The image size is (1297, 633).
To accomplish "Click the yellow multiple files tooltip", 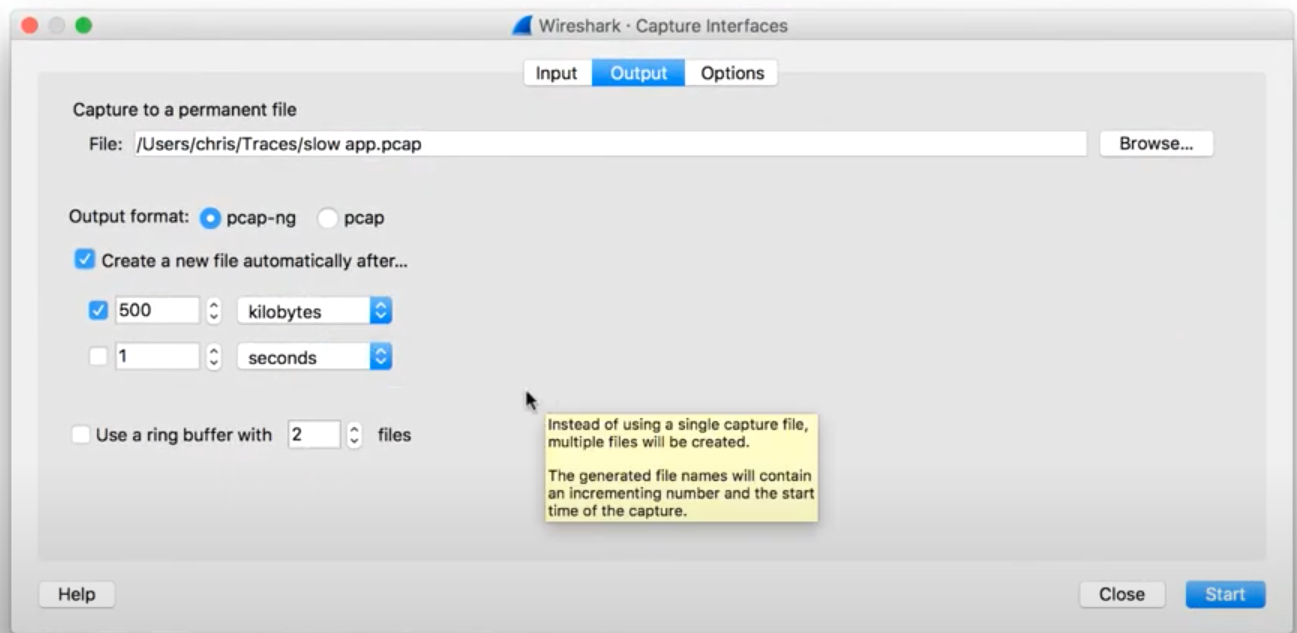I will 681,467.
